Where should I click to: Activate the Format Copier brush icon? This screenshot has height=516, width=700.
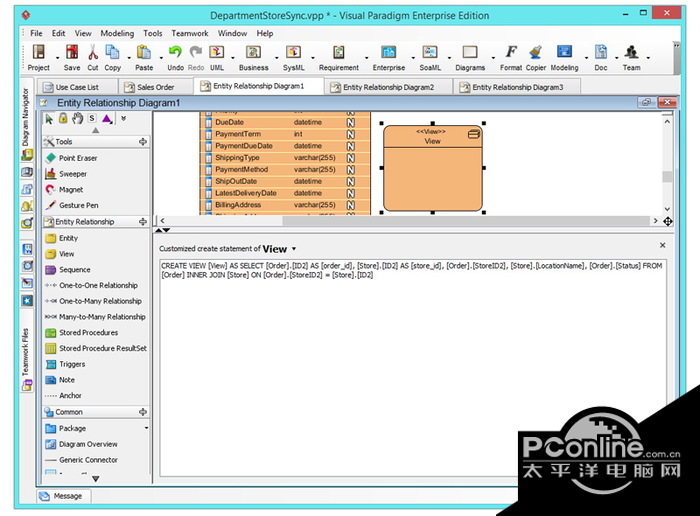click(x=536, y=52)
